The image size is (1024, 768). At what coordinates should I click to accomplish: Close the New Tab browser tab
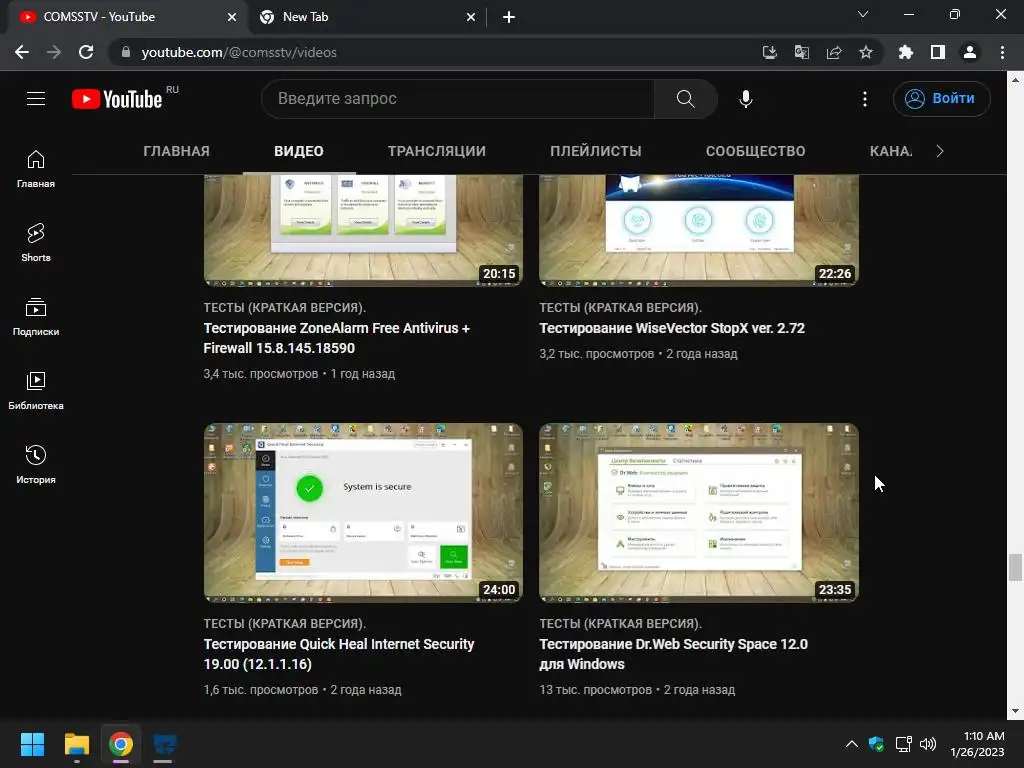point(471,17)
